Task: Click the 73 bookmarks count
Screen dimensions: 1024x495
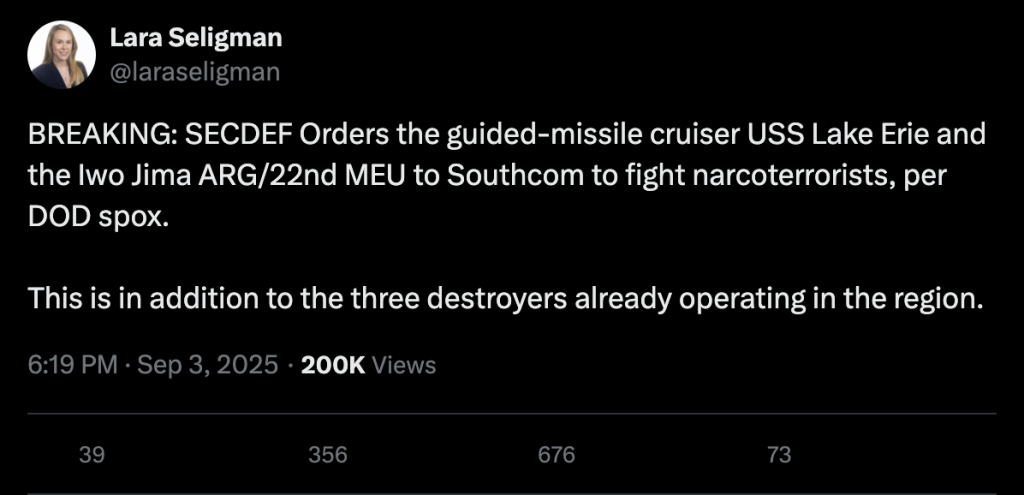Action: click(x=779, y=455)
